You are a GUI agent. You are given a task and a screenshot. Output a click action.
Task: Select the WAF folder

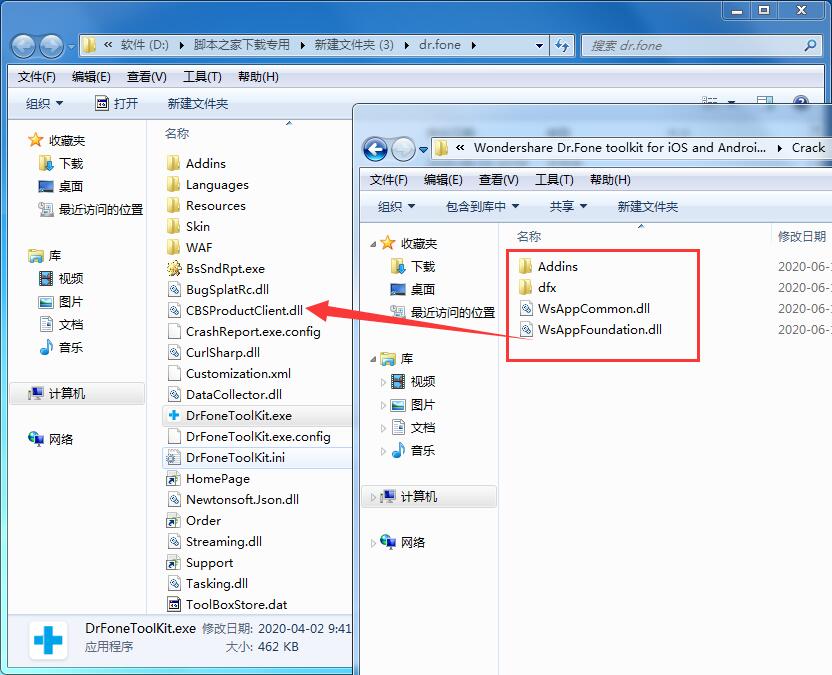pos(199,247)
